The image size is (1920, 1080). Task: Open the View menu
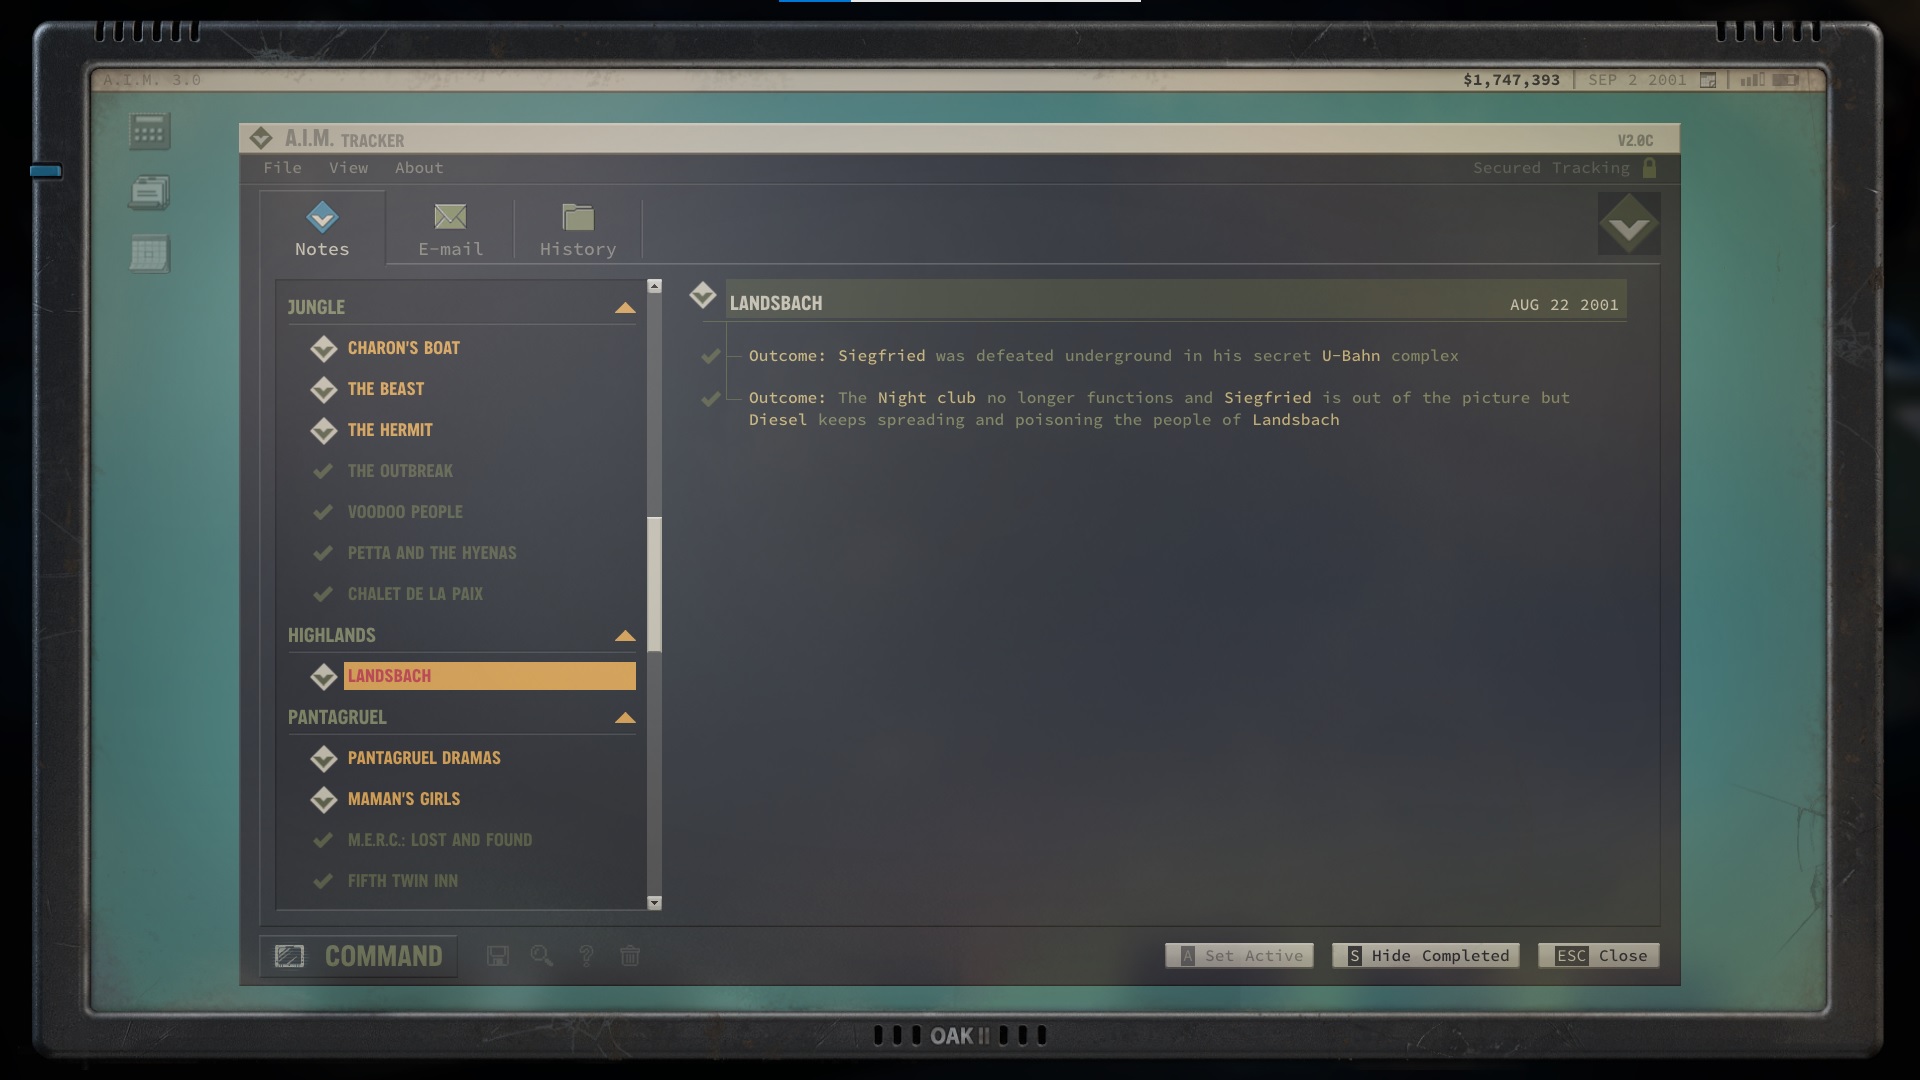coord(348,168)
